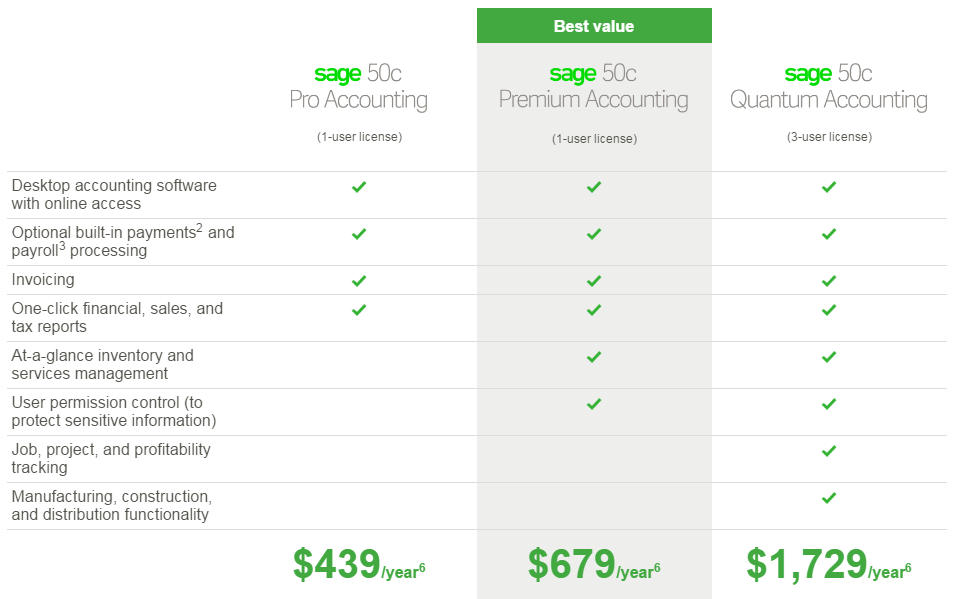Open Sage 50c Pro Accounting heading
The image size is (960, 599).
(359, 87)
